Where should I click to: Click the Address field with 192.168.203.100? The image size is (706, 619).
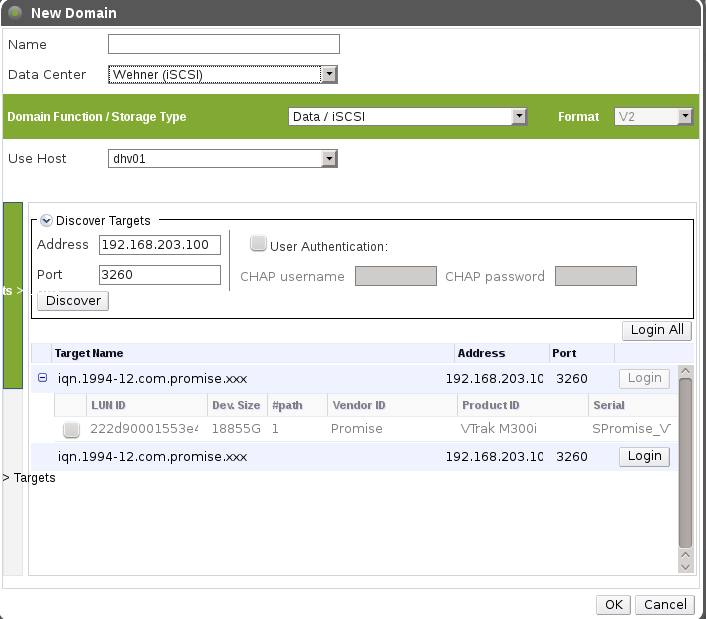click(160, 245)
